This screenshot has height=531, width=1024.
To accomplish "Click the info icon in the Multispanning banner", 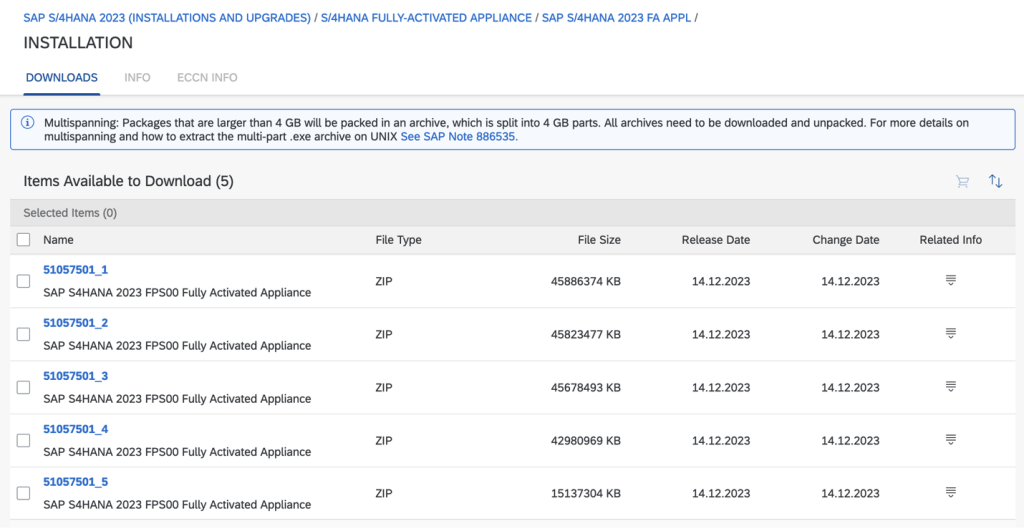I will coord(27,123).
